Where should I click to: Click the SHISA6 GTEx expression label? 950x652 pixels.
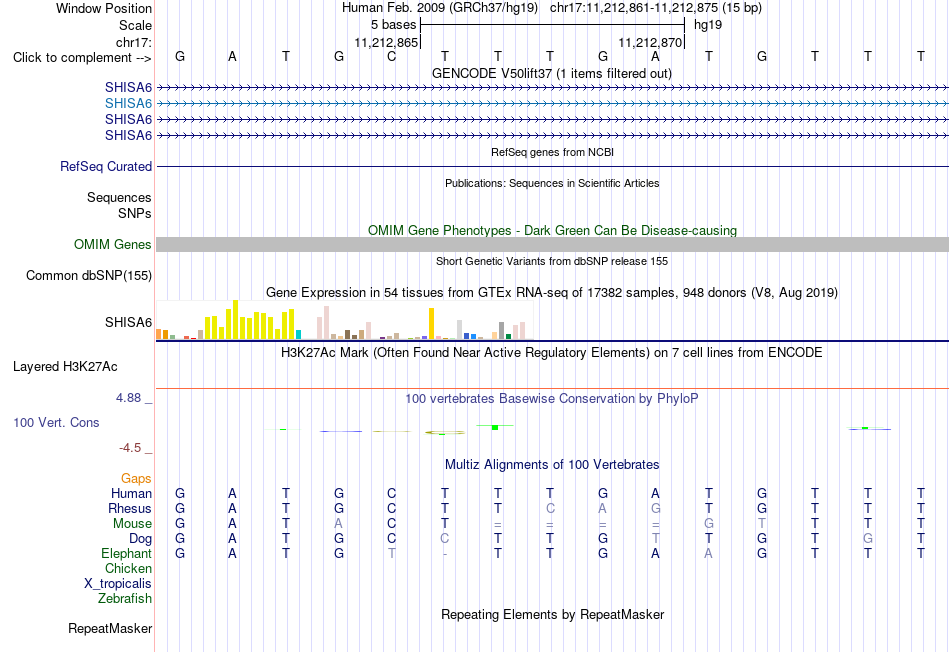click(x=128, y=322)
